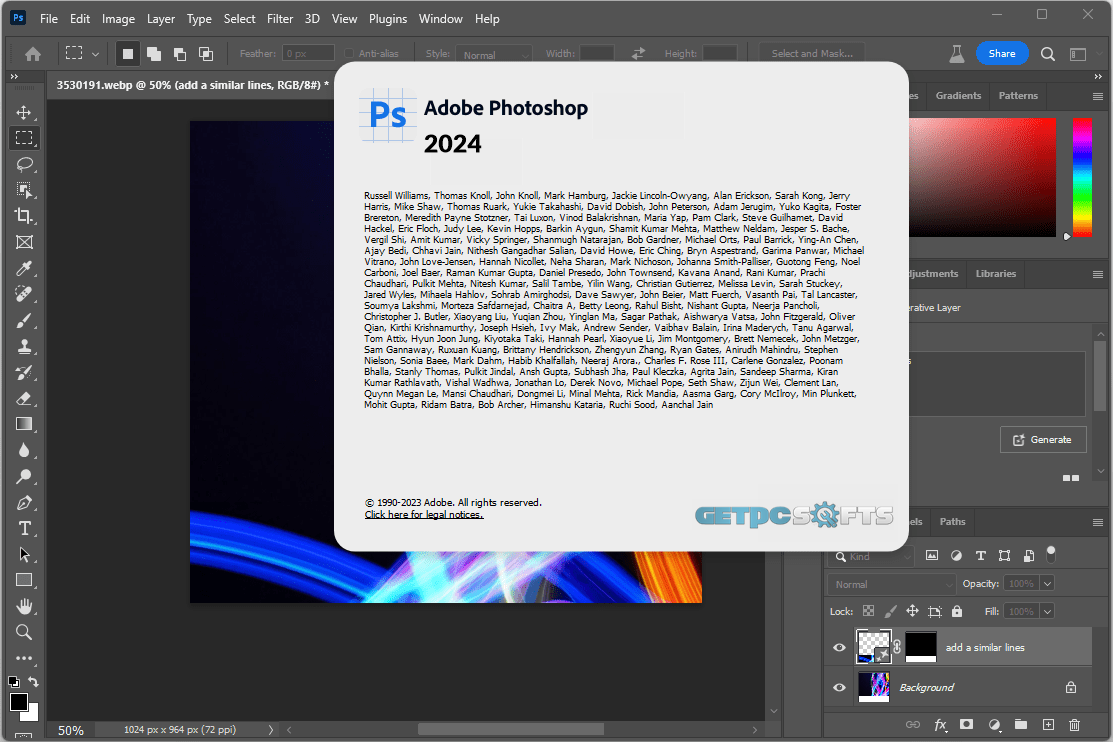The width and height of the screenshot is (1113, 742).
Task: Select the Spot Healing Brush tool
Action: (24, 294)
